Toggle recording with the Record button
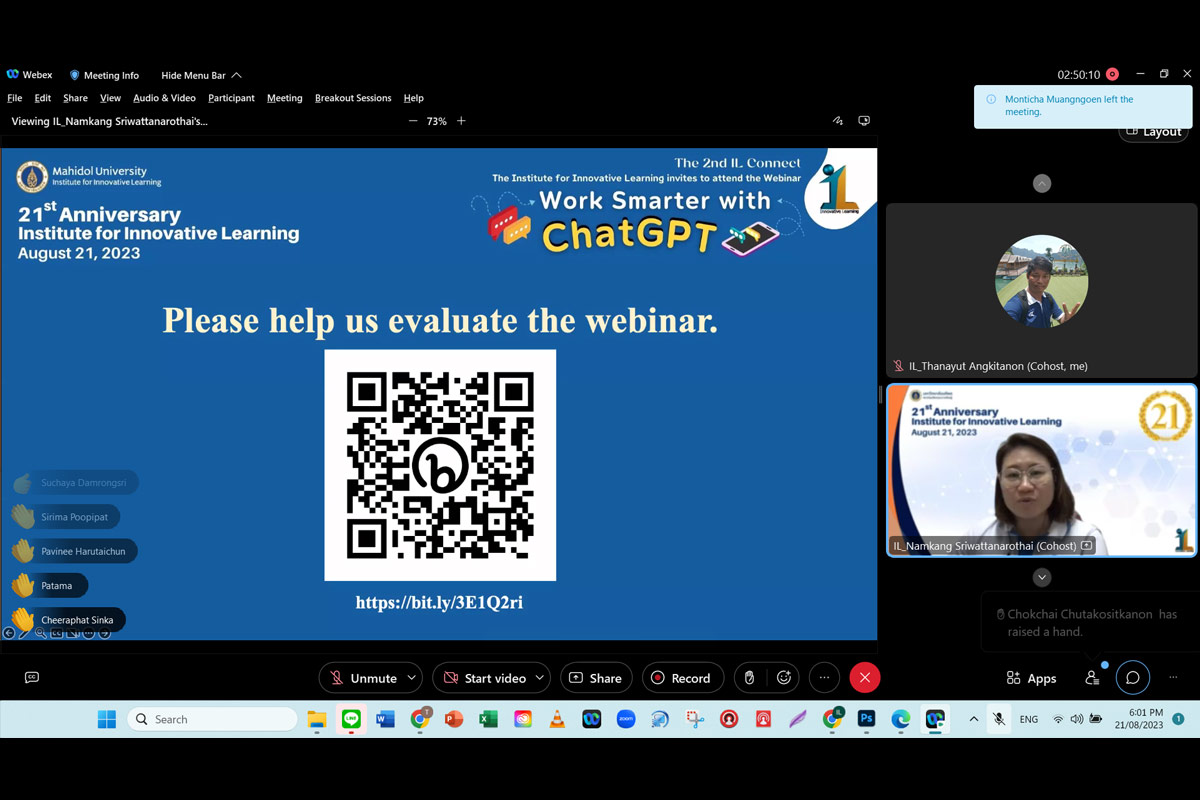This screenshot has height=800, width=1200. [x=680, y=678]
